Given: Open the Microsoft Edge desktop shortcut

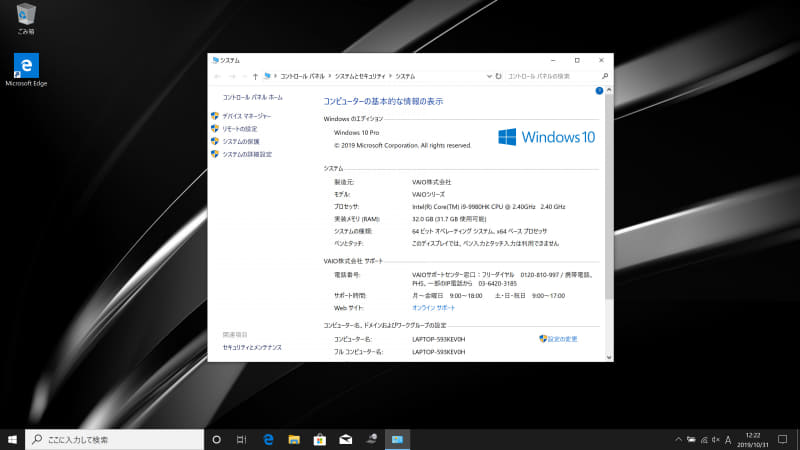Looking at the screenshot, I should pyautogui.click(x=26, y=70).
